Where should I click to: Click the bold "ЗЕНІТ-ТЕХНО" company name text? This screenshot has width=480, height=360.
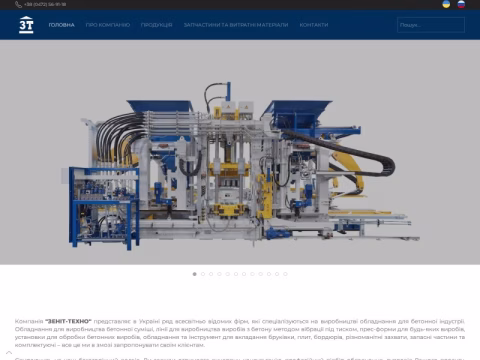coord(68,321)
